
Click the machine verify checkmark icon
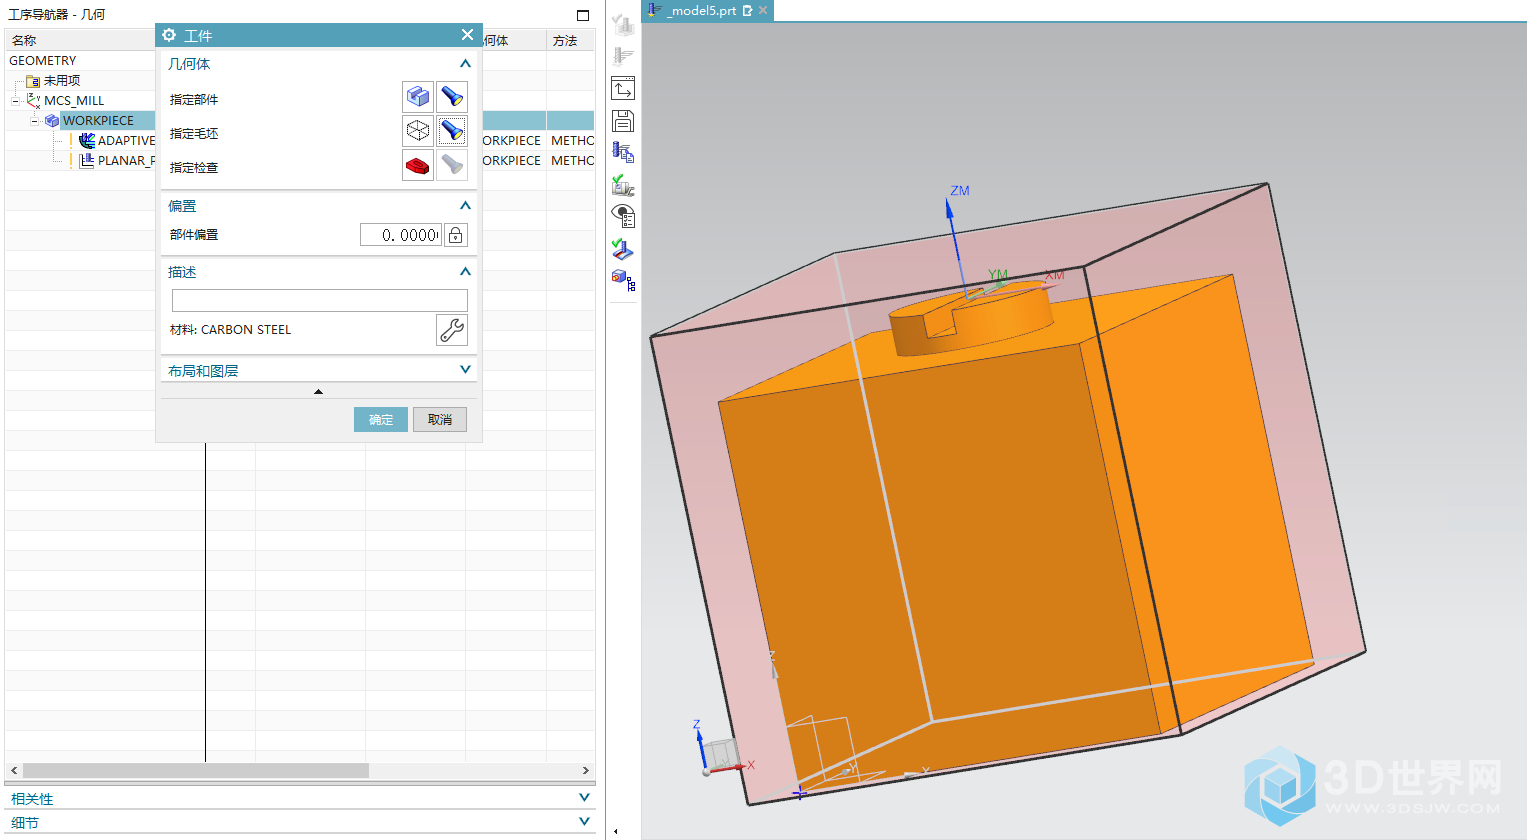point(623,185)
